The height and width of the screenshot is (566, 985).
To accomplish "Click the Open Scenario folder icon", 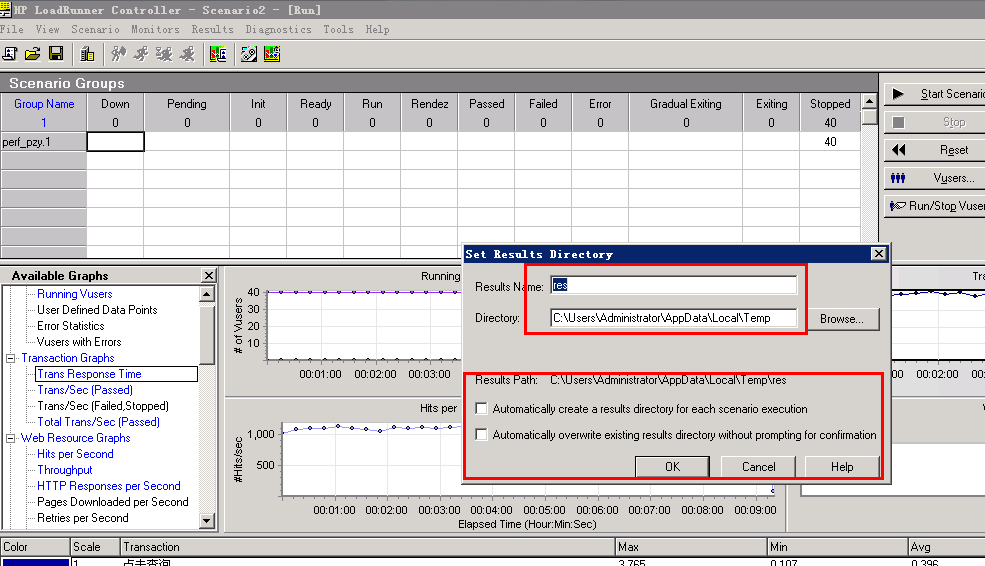I will (x=33, y=55).
